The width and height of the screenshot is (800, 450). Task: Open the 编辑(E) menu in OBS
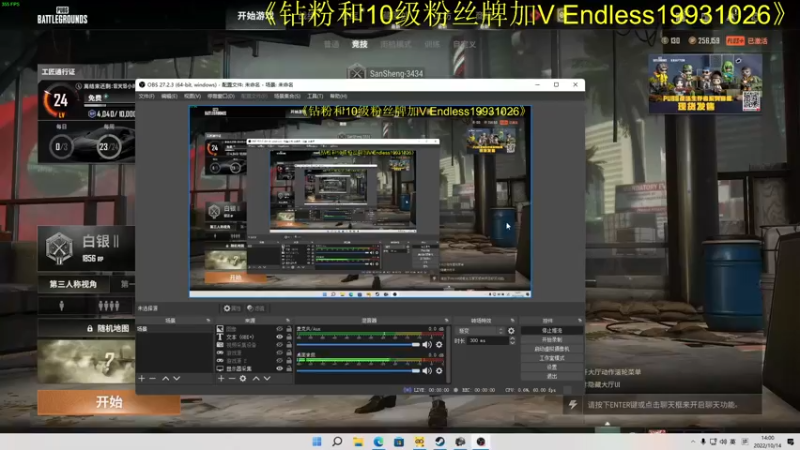pos(169,96)
